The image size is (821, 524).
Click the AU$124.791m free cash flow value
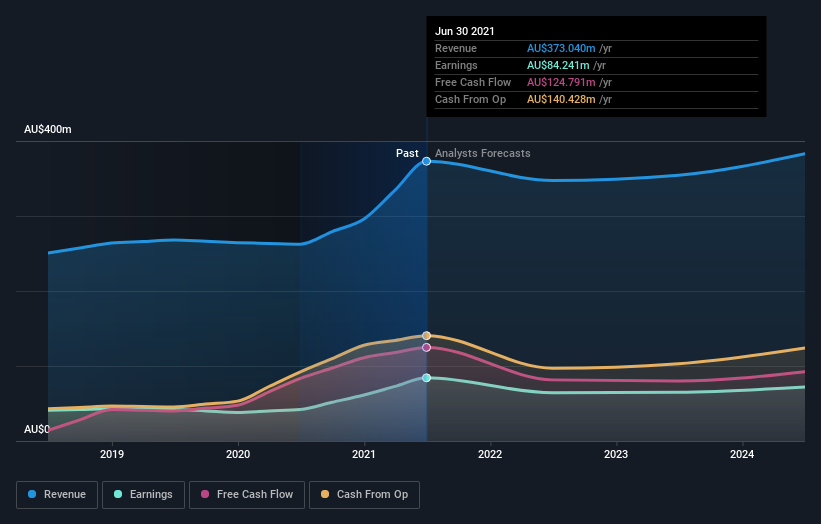[x=561, y=82]
